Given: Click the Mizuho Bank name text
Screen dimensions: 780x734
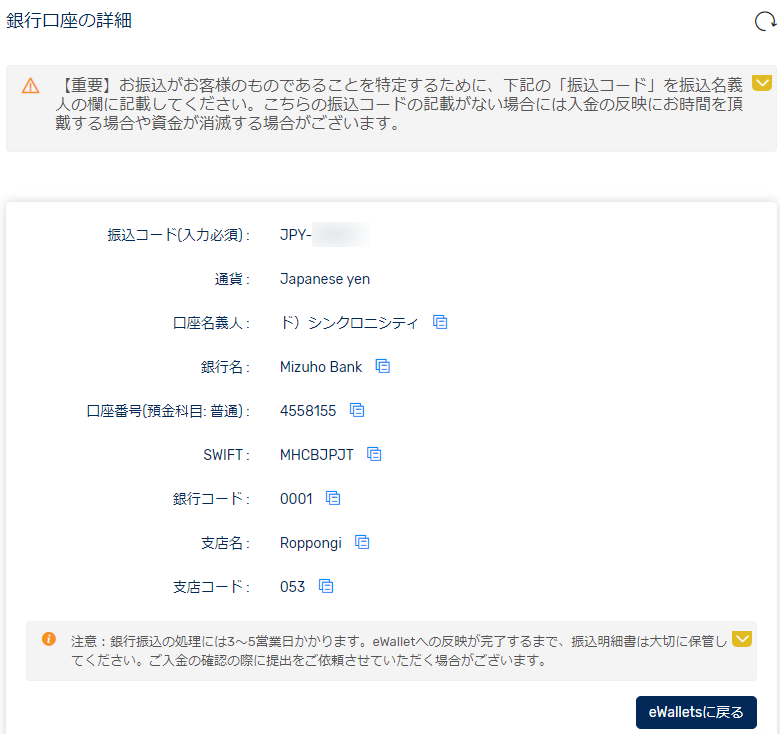Looking at the screenshot, I should click(321, 367).
